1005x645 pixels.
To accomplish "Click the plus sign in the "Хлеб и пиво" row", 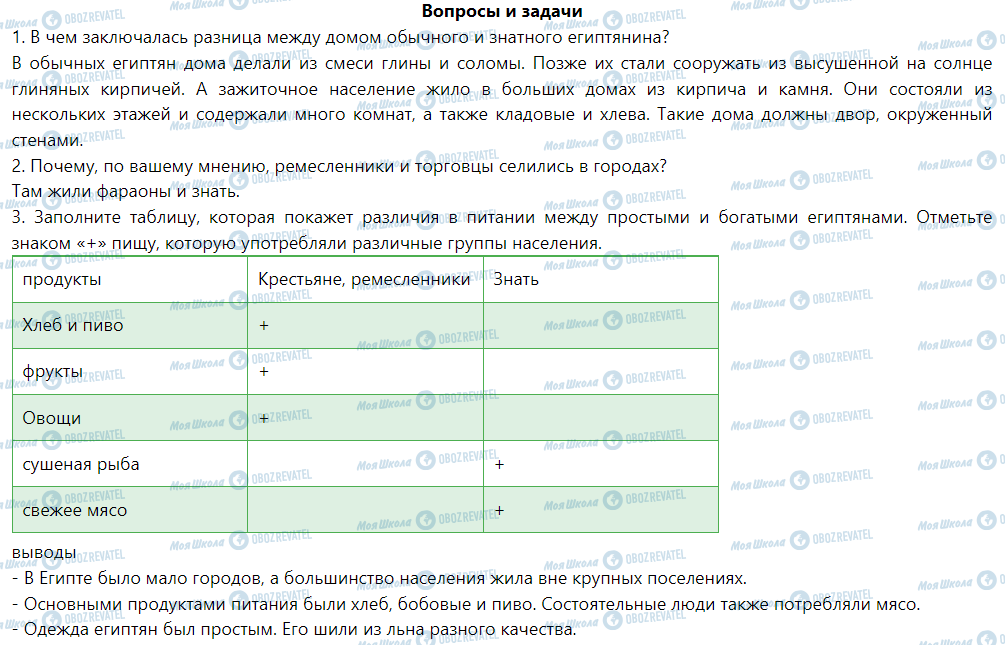I will [263, 326].
